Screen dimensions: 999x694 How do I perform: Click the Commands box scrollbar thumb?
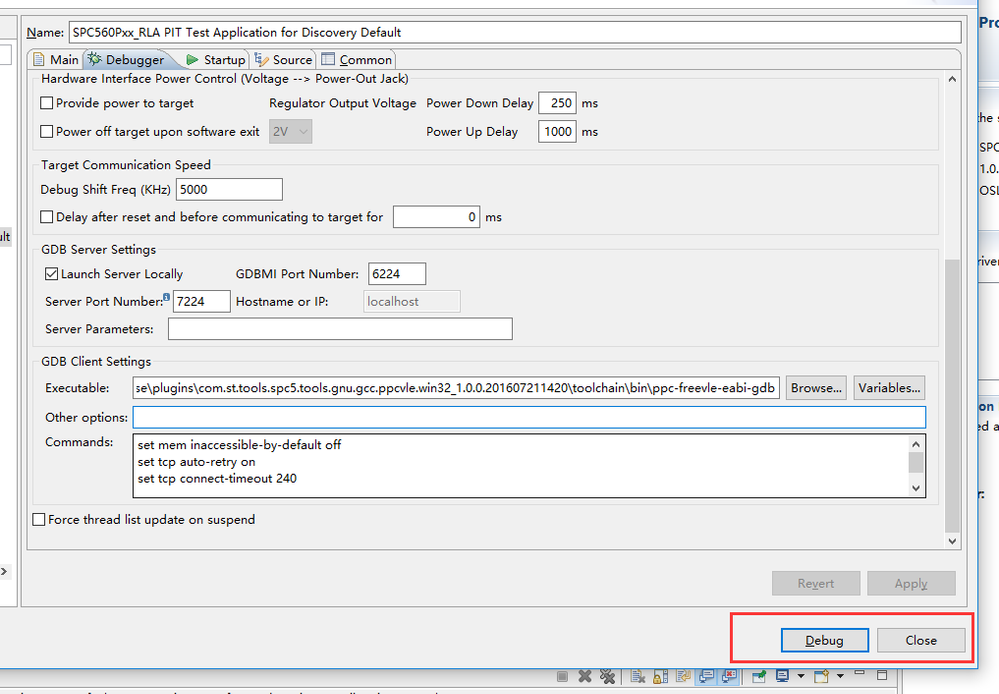click(916, 463)
